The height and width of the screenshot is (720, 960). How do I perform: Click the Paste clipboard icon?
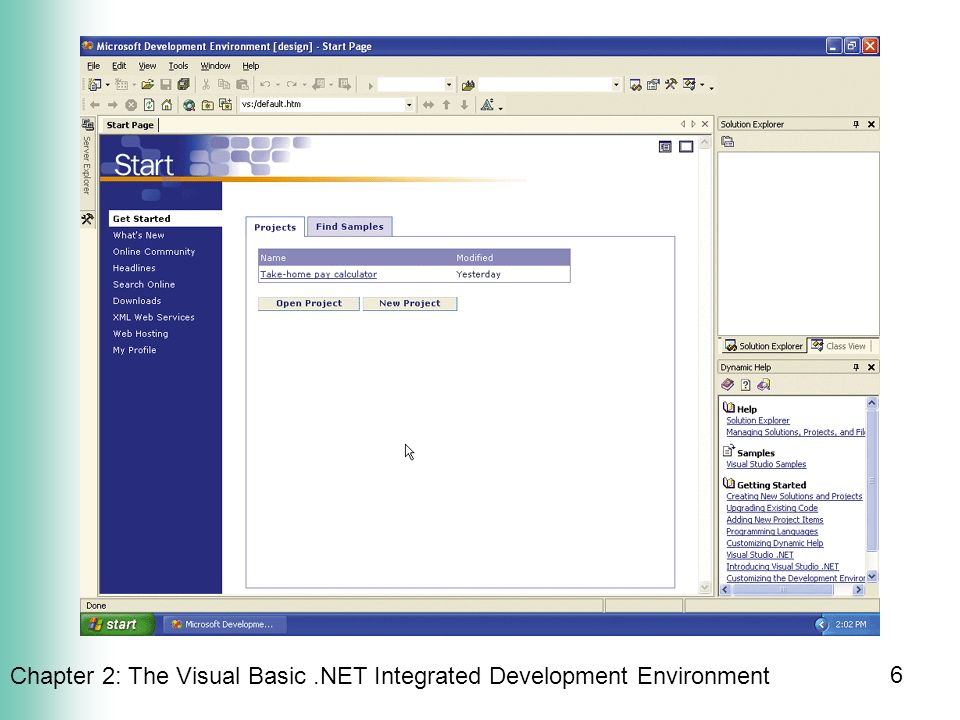click(242, 84)
